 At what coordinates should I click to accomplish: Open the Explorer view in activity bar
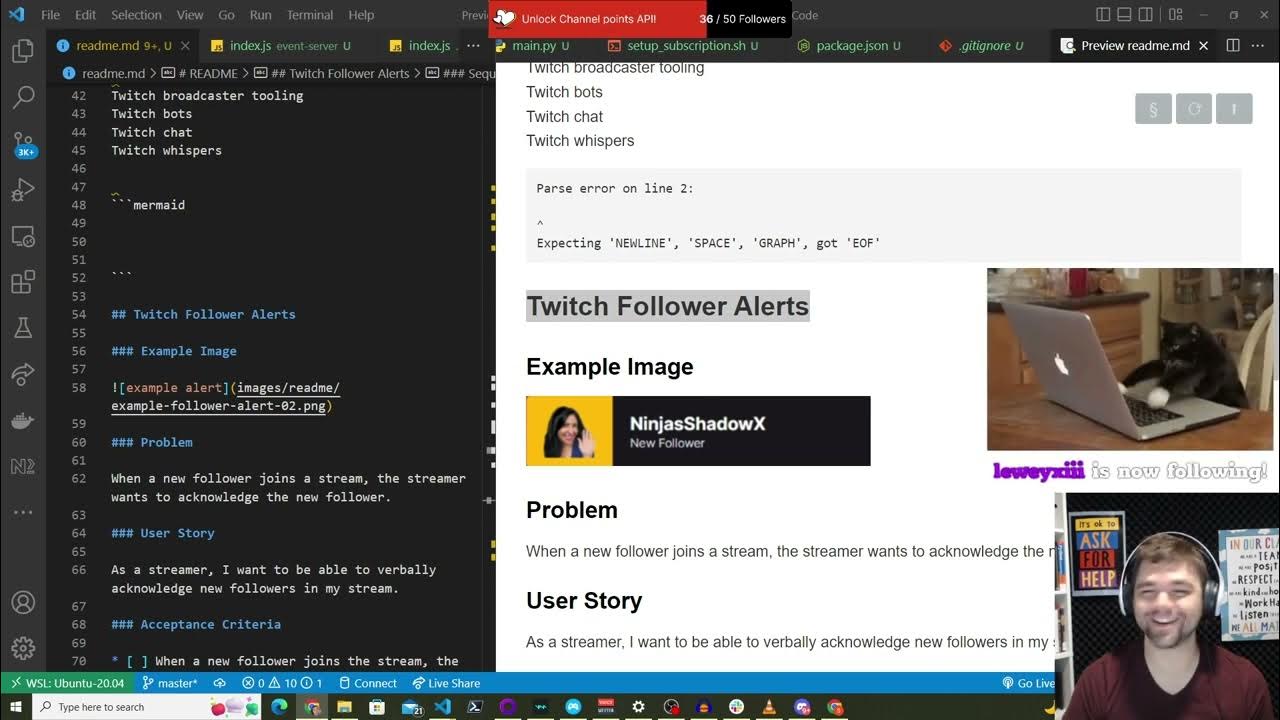pyautogui.click(x=23, y=52)
